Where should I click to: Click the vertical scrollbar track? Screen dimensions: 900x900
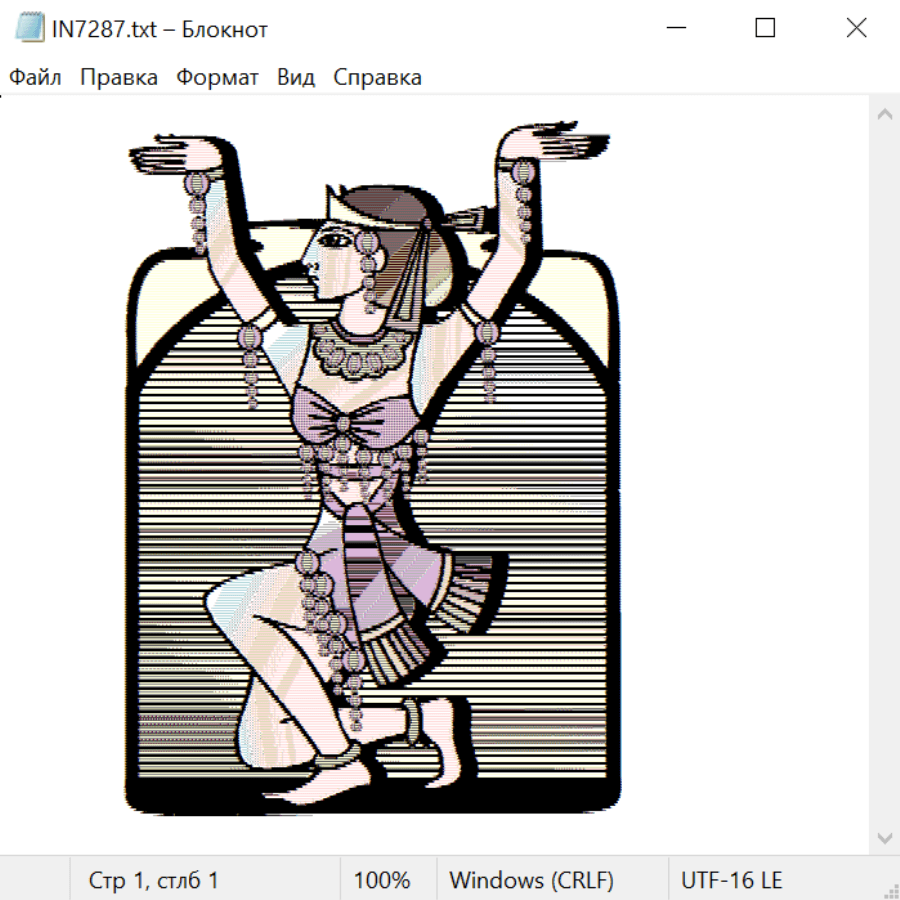884,475
